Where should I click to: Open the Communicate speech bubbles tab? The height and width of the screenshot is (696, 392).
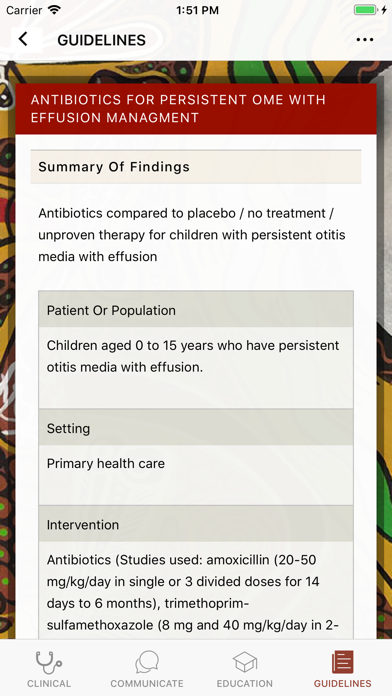point(147,669)
